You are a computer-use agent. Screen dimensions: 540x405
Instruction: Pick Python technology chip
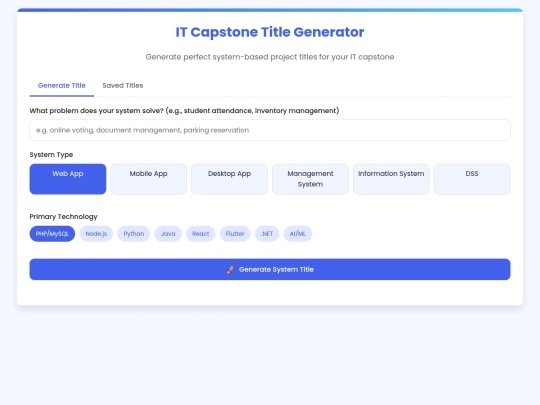134,234
